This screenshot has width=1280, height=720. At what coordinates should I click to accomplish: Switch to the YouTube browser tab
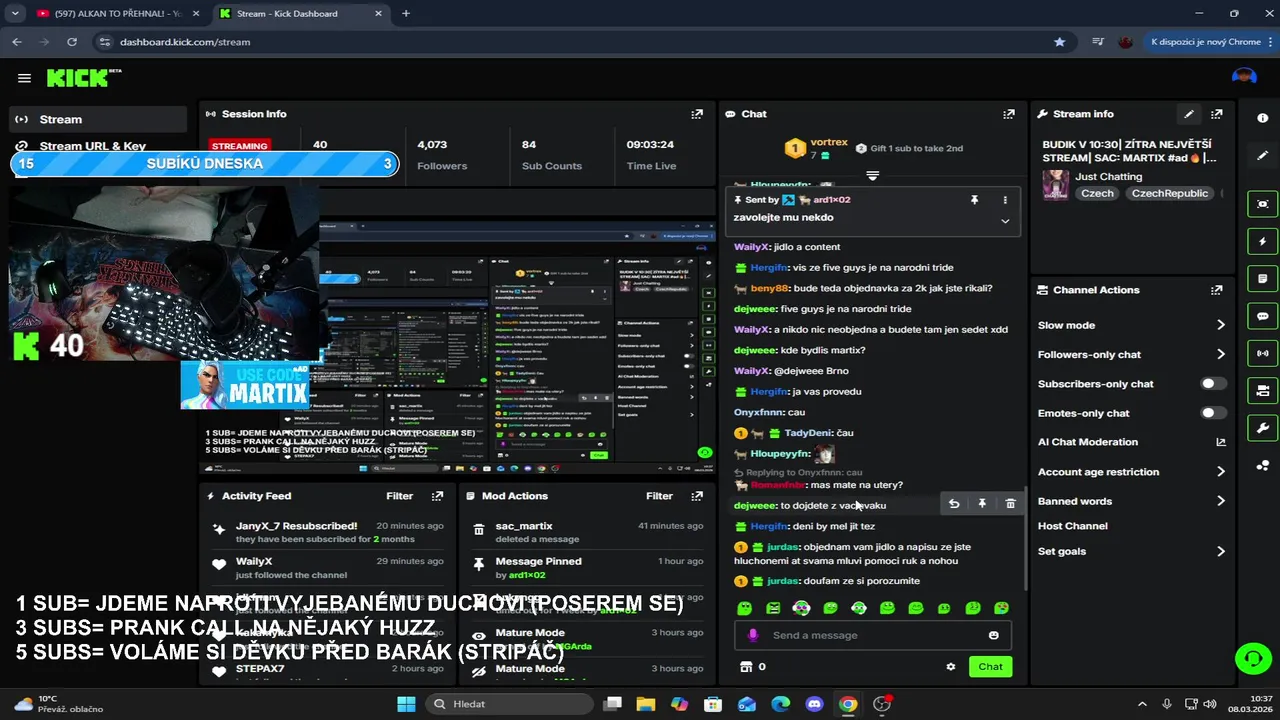coord(117,14)
